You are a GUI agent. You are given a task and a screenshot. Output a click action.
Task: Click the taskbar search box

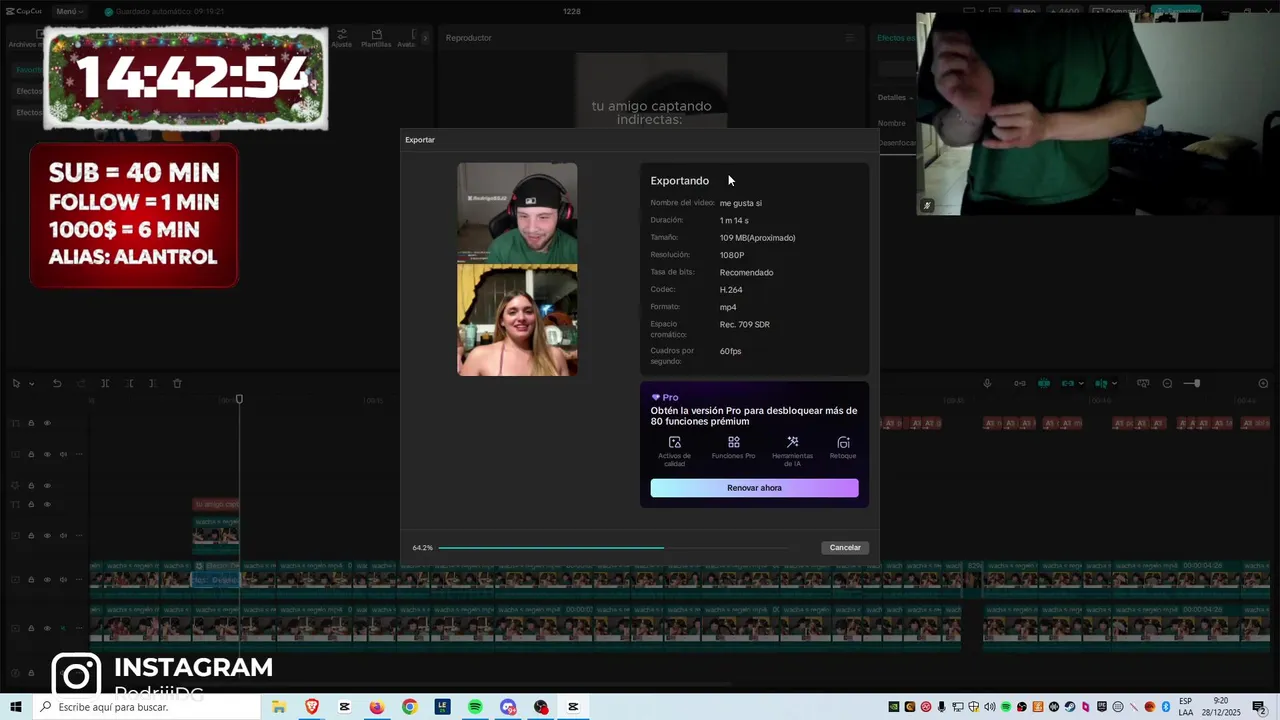point(146,707)
